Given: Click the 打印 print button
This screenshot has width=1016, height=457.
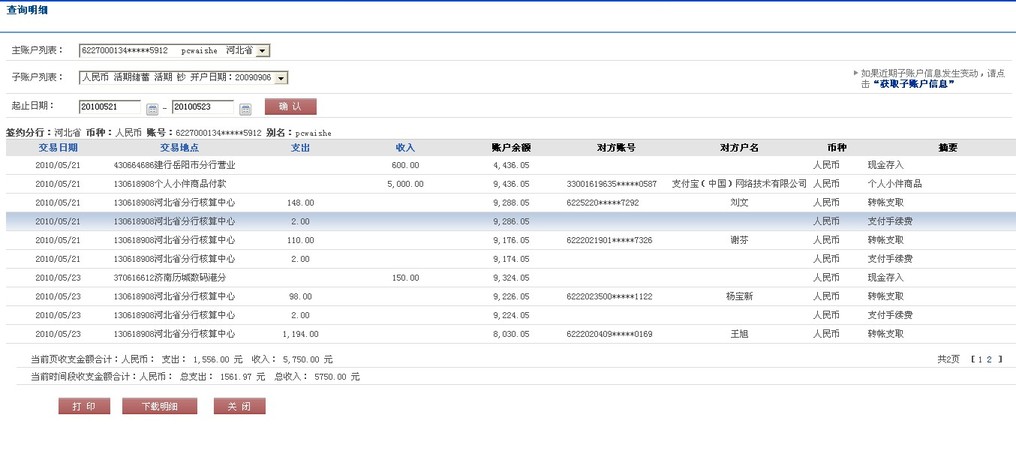Looking at the screenshot, I should pos(84,407).
